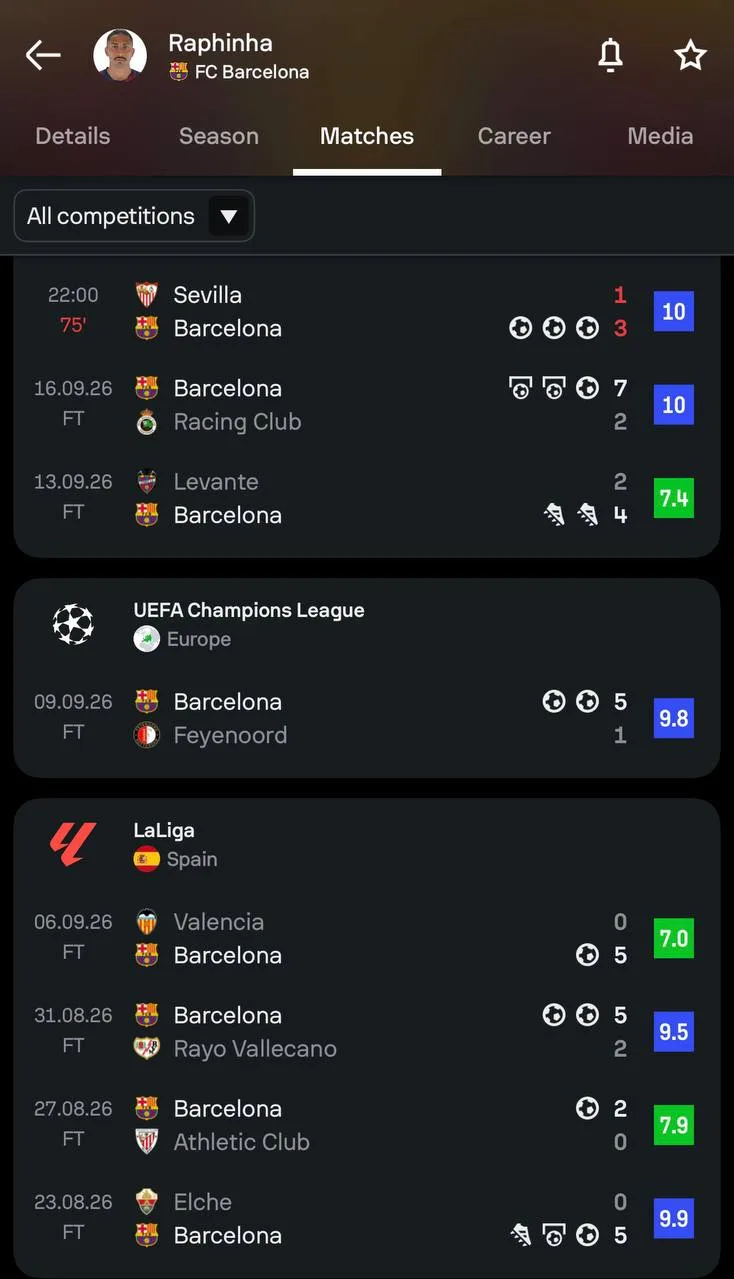Open the UEFA Champions League logo icon

tap(73, 624)
